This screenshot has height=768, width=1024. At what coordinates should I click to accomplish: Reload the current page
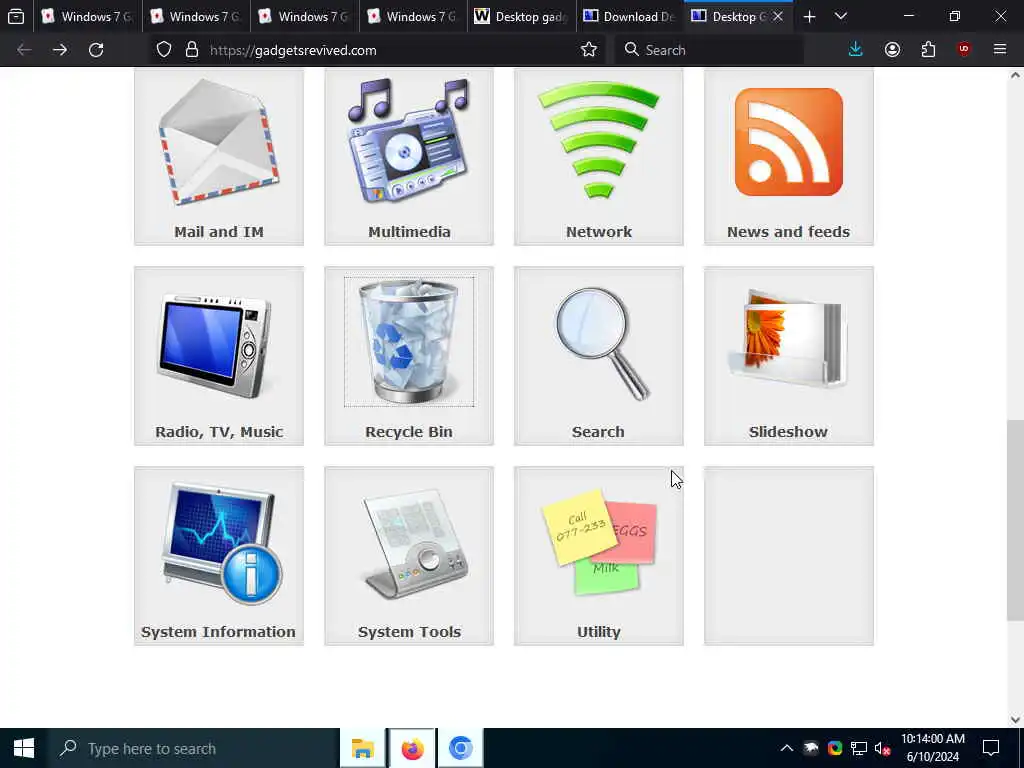pyautogui.click(x=96, y=50)
